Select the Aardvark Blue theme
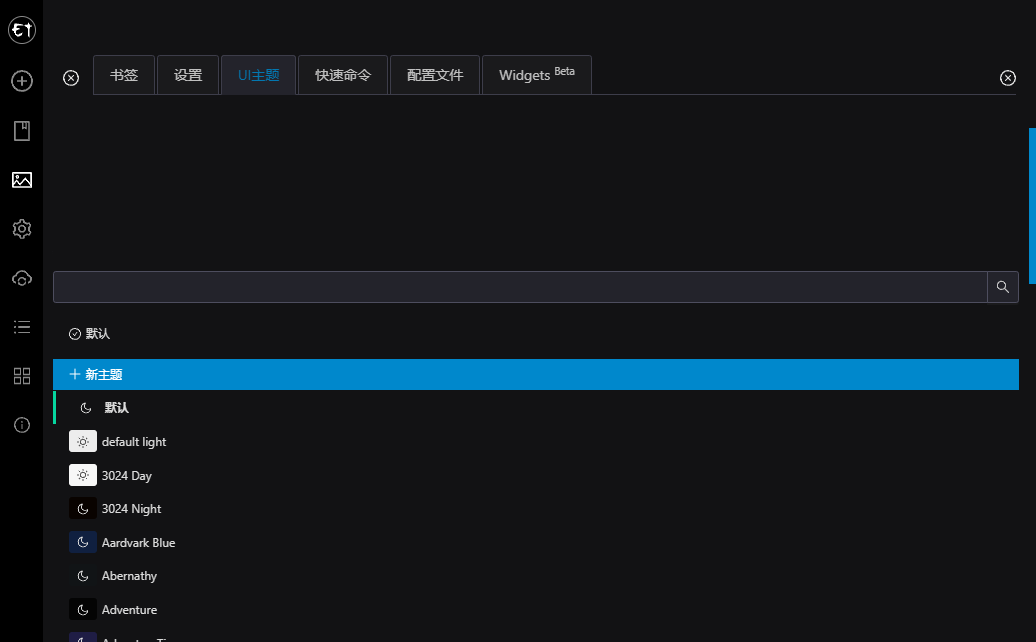Screen dimensions: 1036x642 (138, 542)
